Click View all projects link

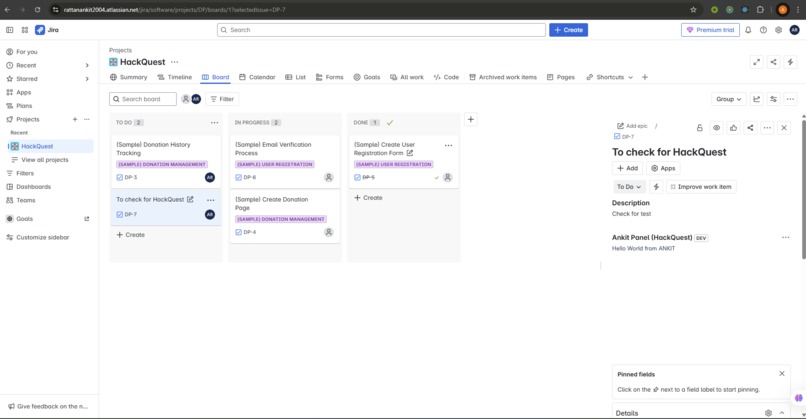point(45,160)
